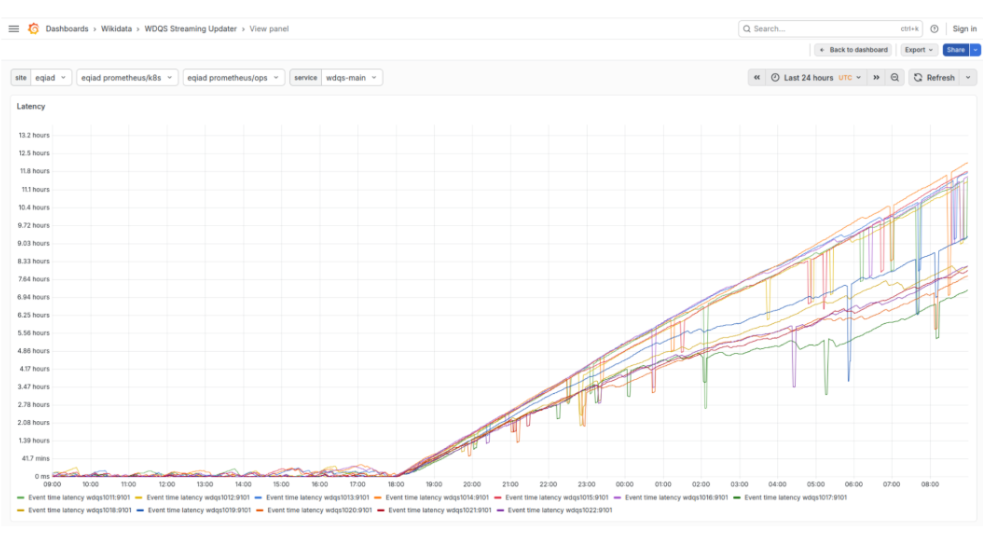Open the hamburger navigation menu

[13, 29]
